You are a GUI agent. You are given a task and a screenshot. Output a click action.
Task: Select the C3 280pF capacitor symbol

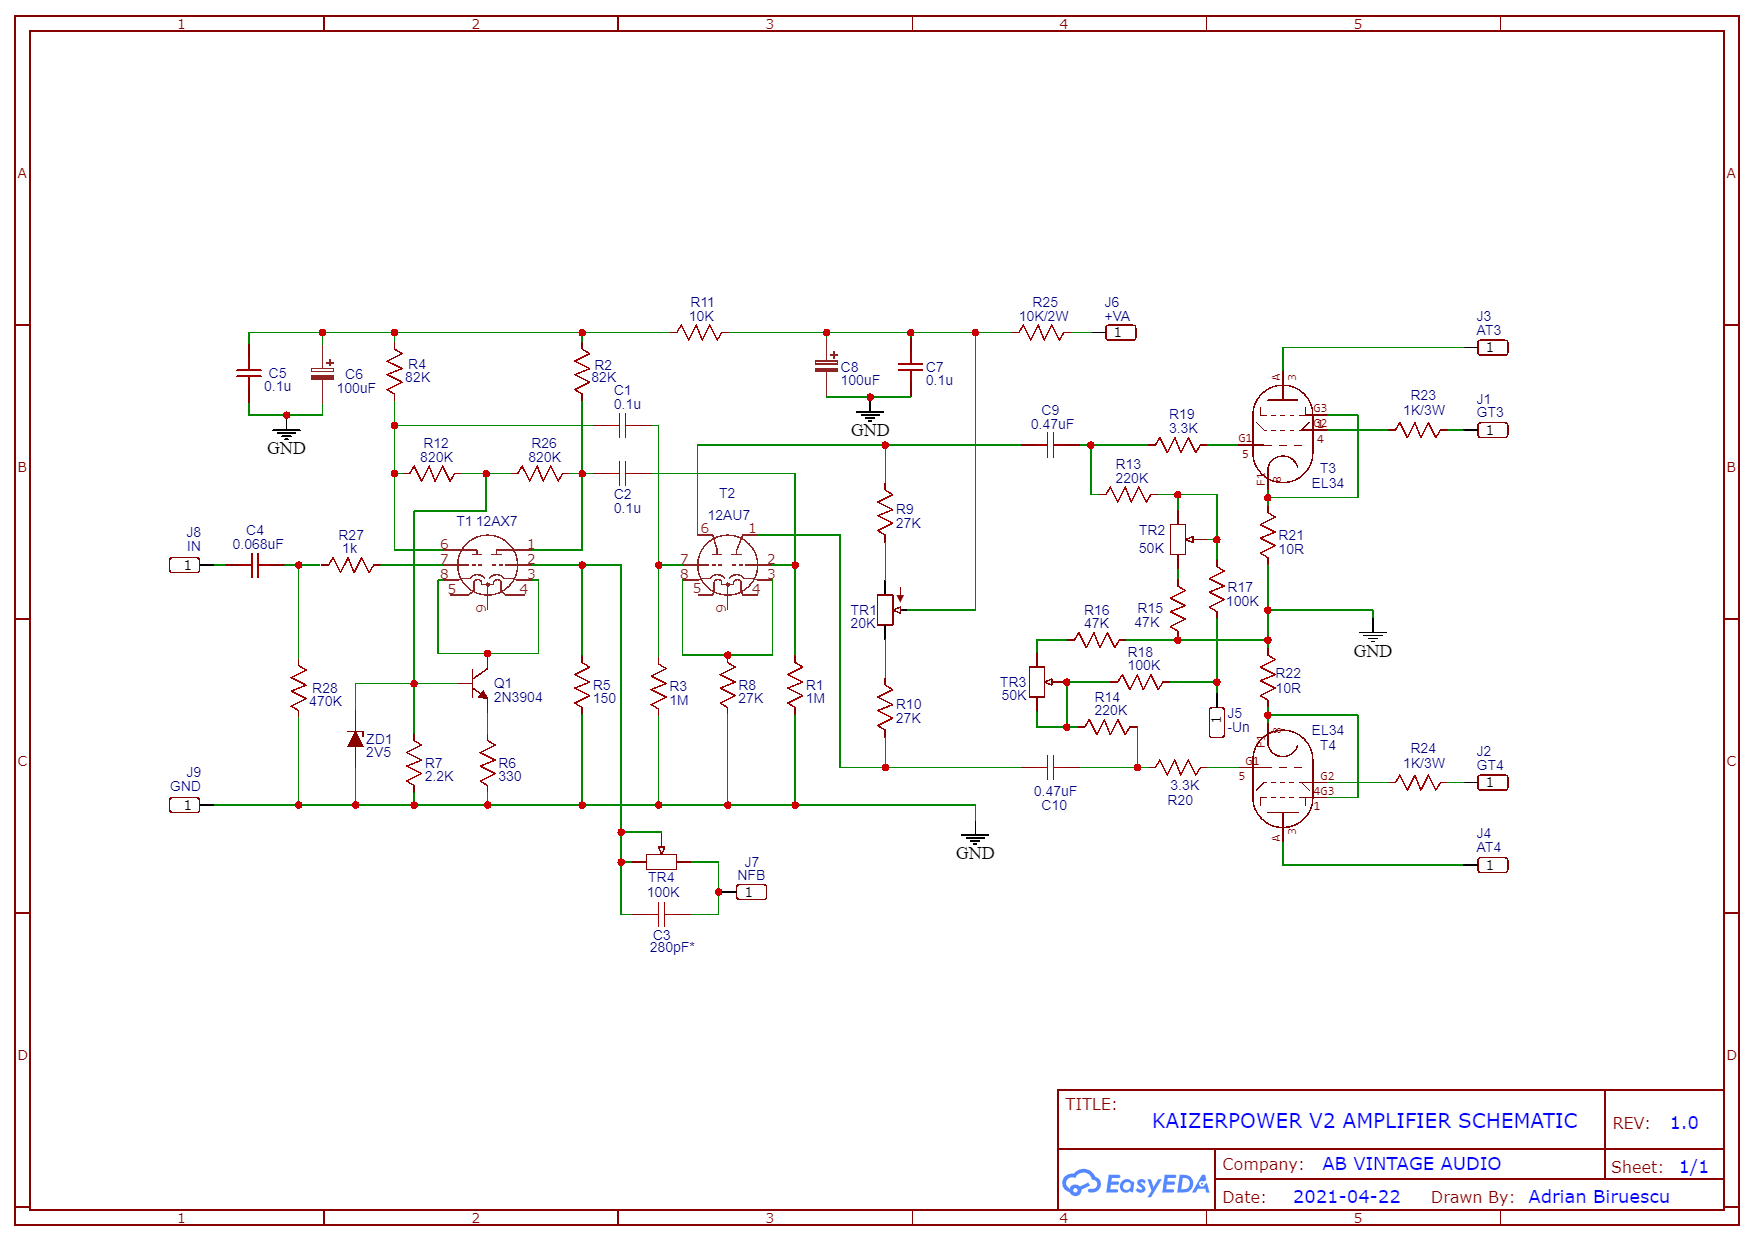tap(661, 914)
